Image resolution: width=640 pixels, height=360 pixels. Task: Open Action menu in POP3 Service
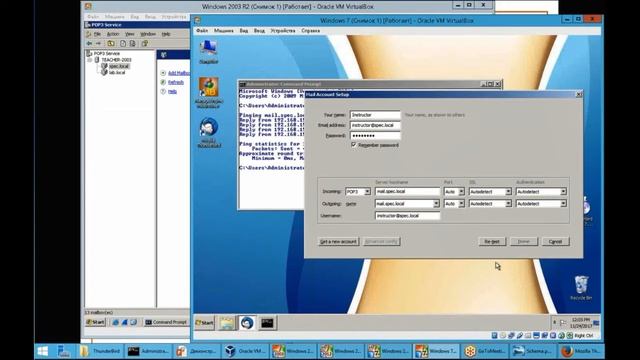(113, 34)
